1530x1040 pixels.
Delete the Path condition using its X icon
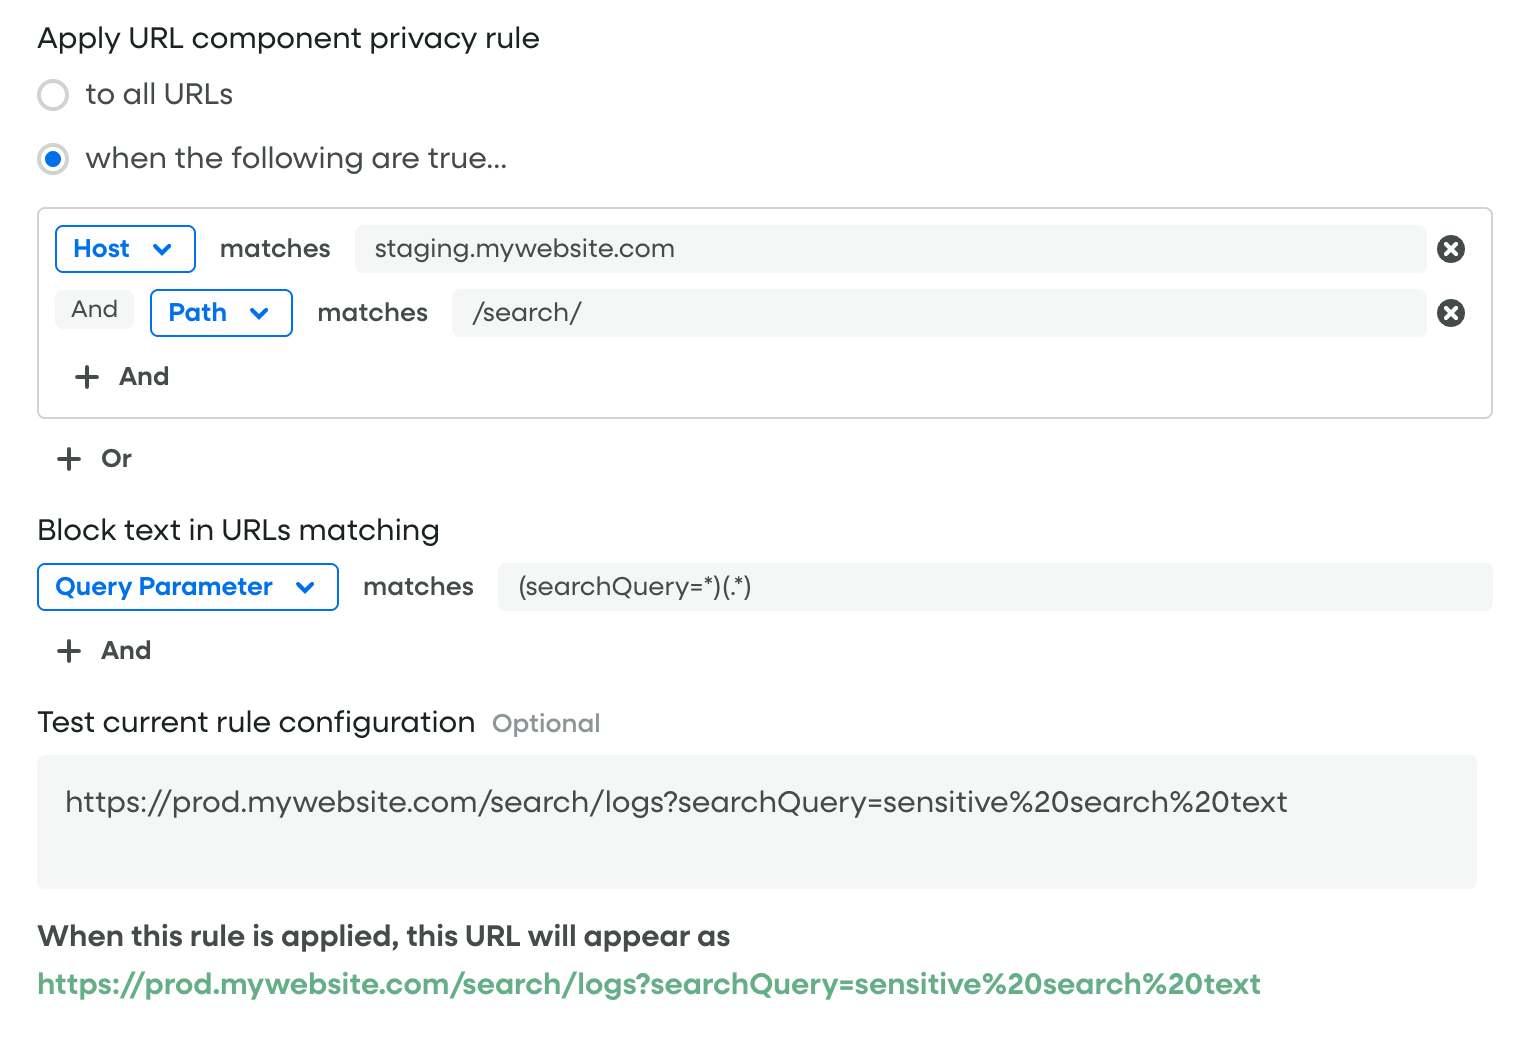(1450, 313)
